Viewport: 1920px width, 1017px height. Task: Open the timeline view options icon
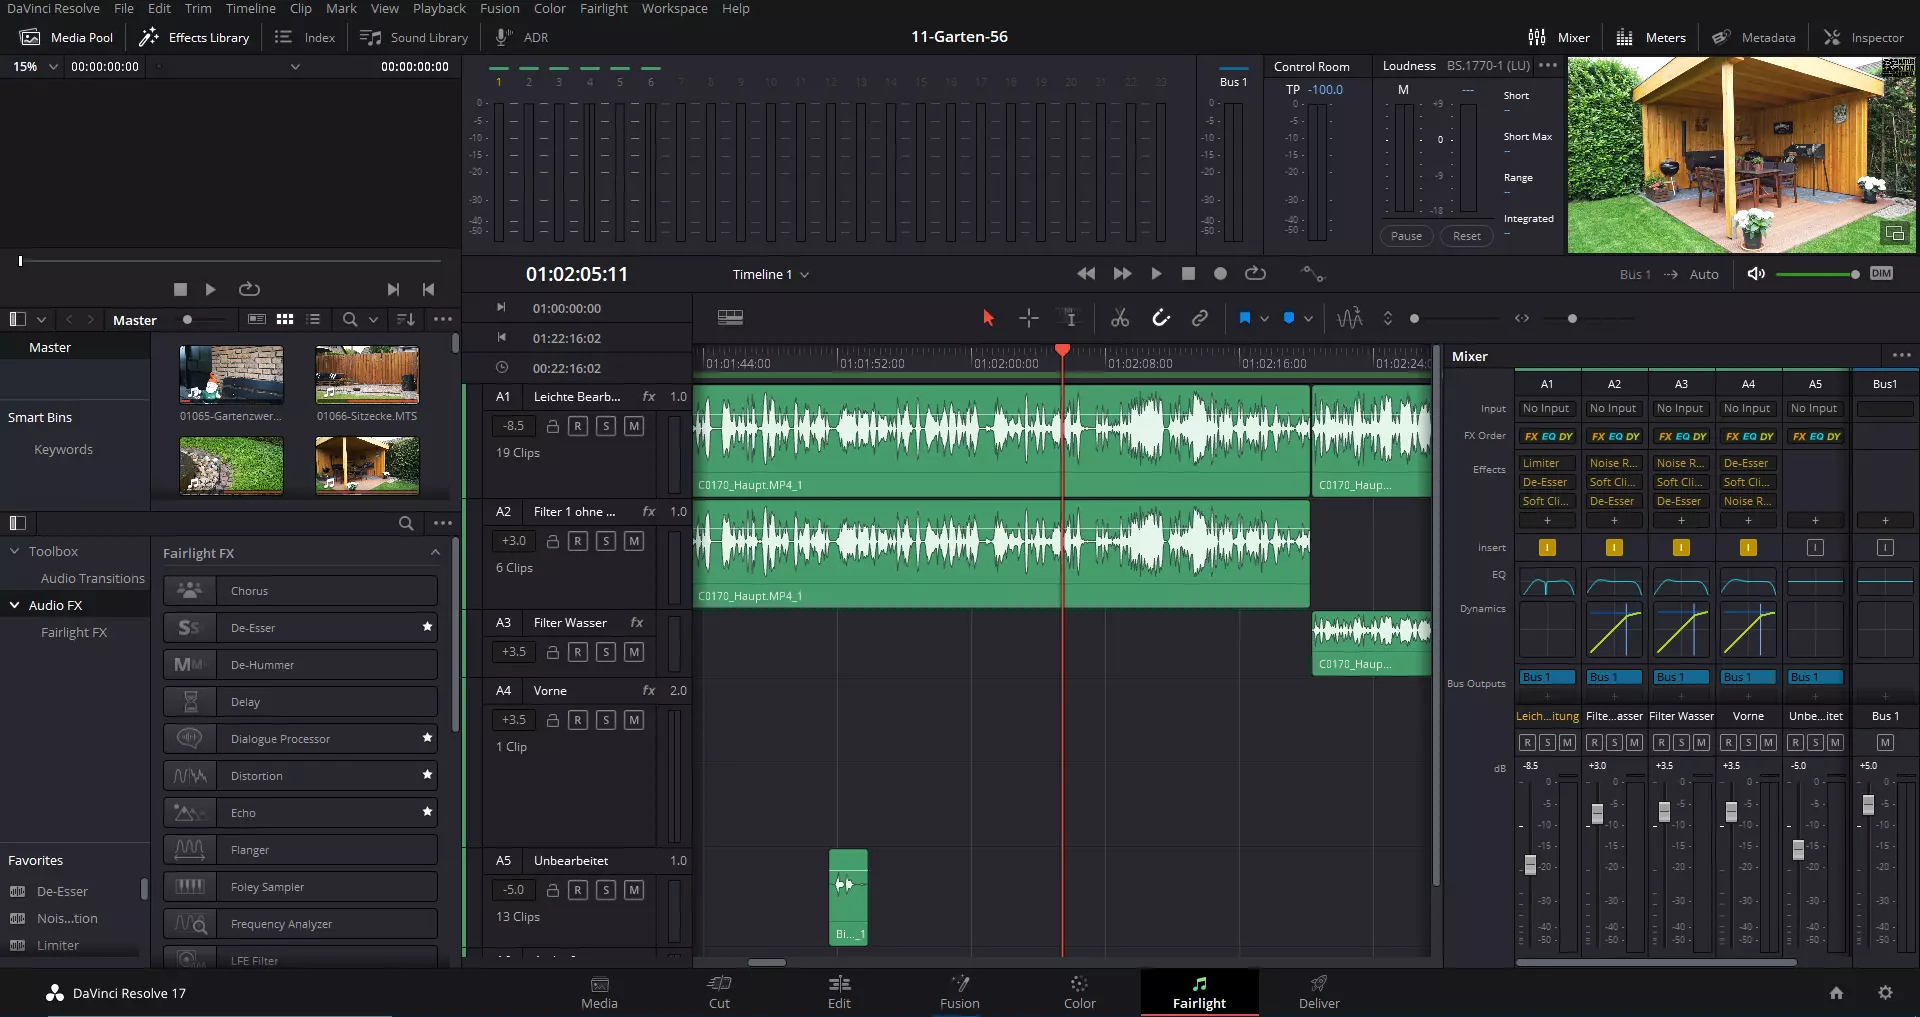[x=730, y=318]
